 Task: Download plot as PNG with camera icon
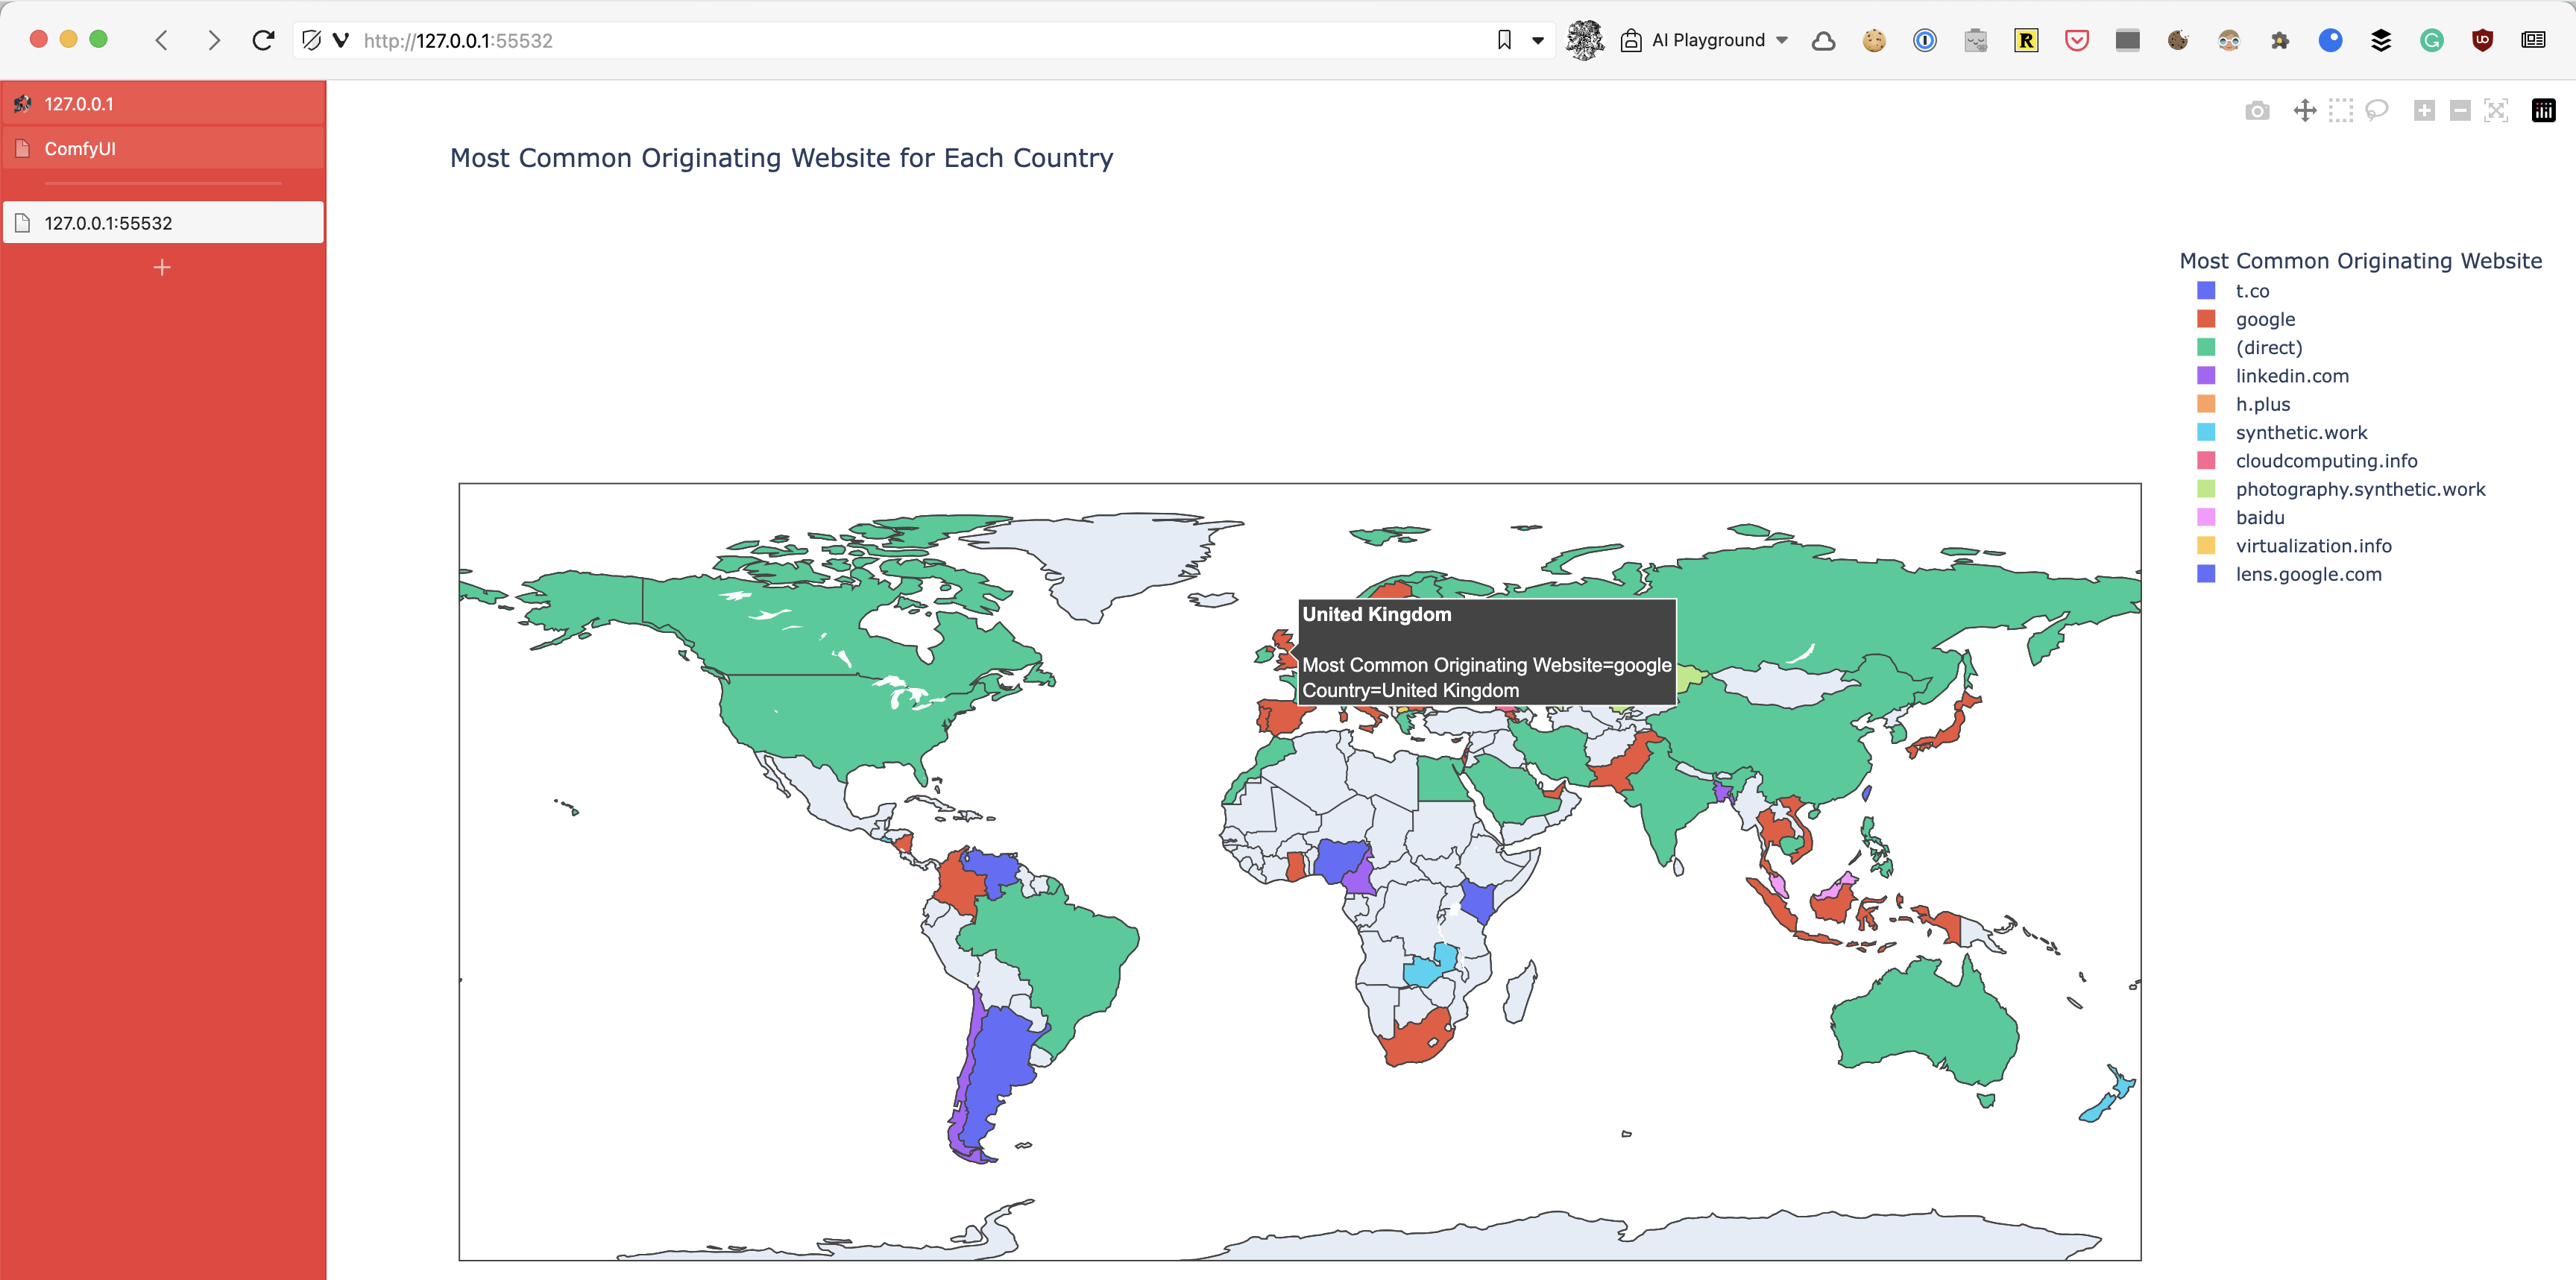(2257, 111)
